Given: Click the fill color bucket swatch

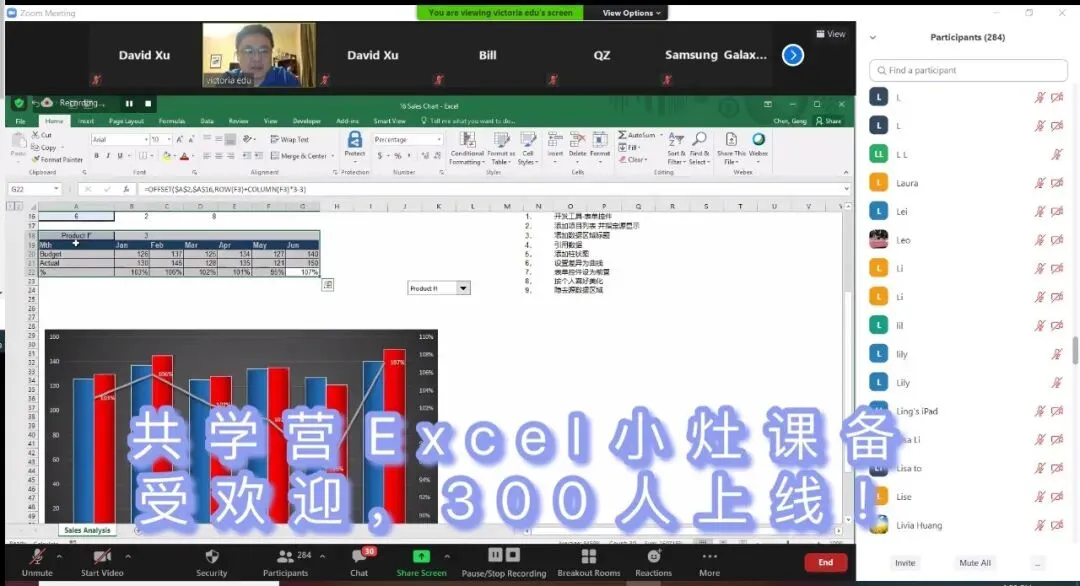Looking at the screenshot, I should coord(166,157).
